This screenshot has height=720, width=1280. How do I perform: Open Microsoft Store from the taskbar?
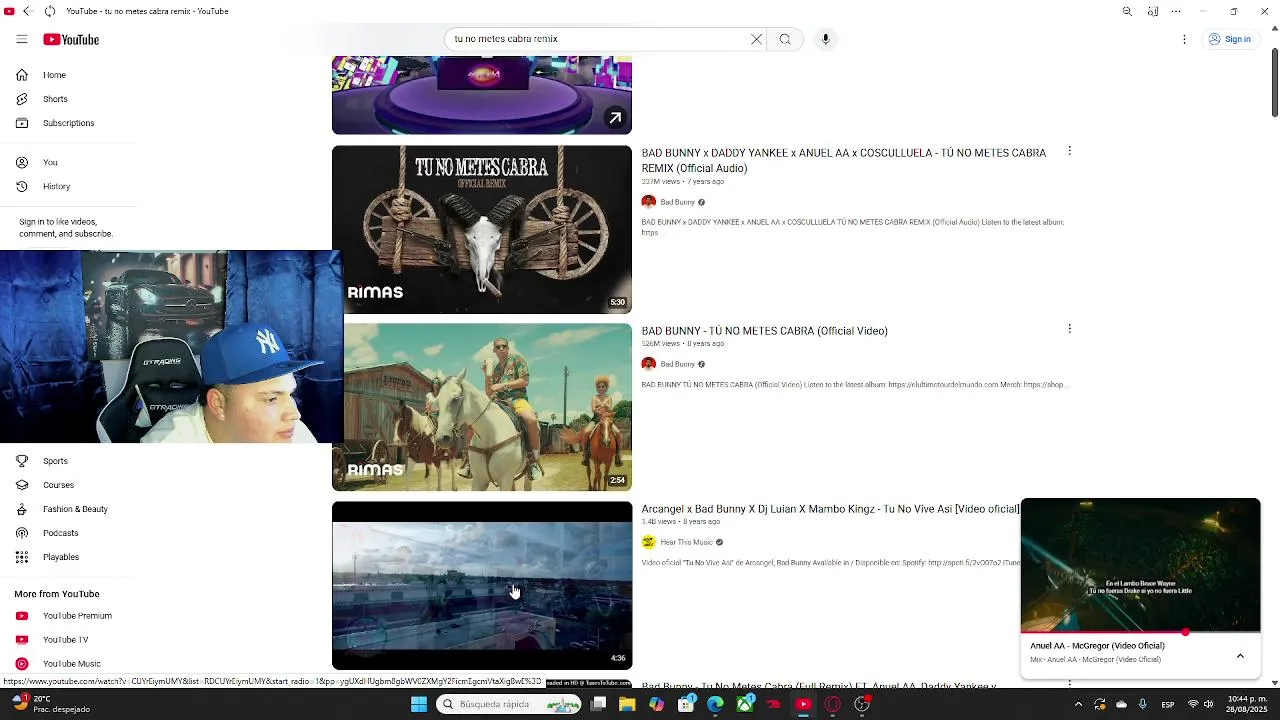coord(686,705)
